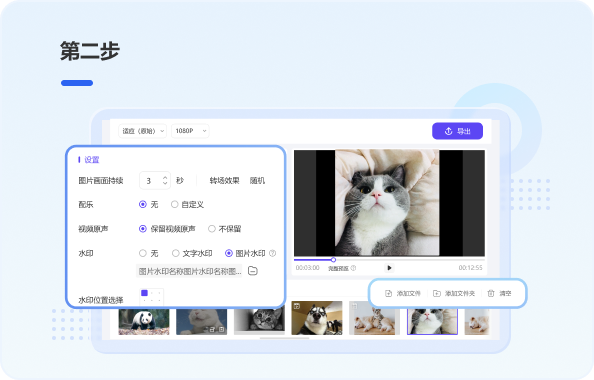Click the cat video preview area
This screenshot has height=380, width=594.
(x=389, y=203)
